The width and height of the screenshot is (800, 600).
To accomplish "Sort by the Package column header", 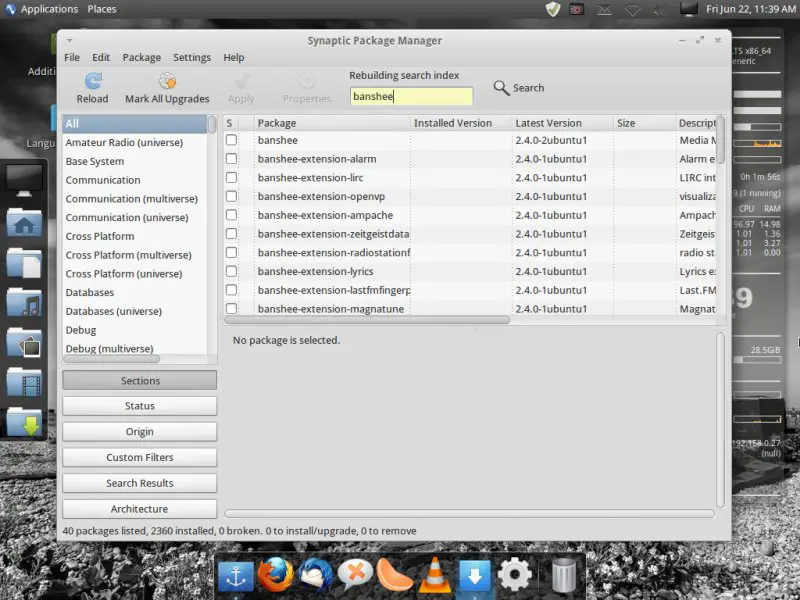I will tap(333, 123).
